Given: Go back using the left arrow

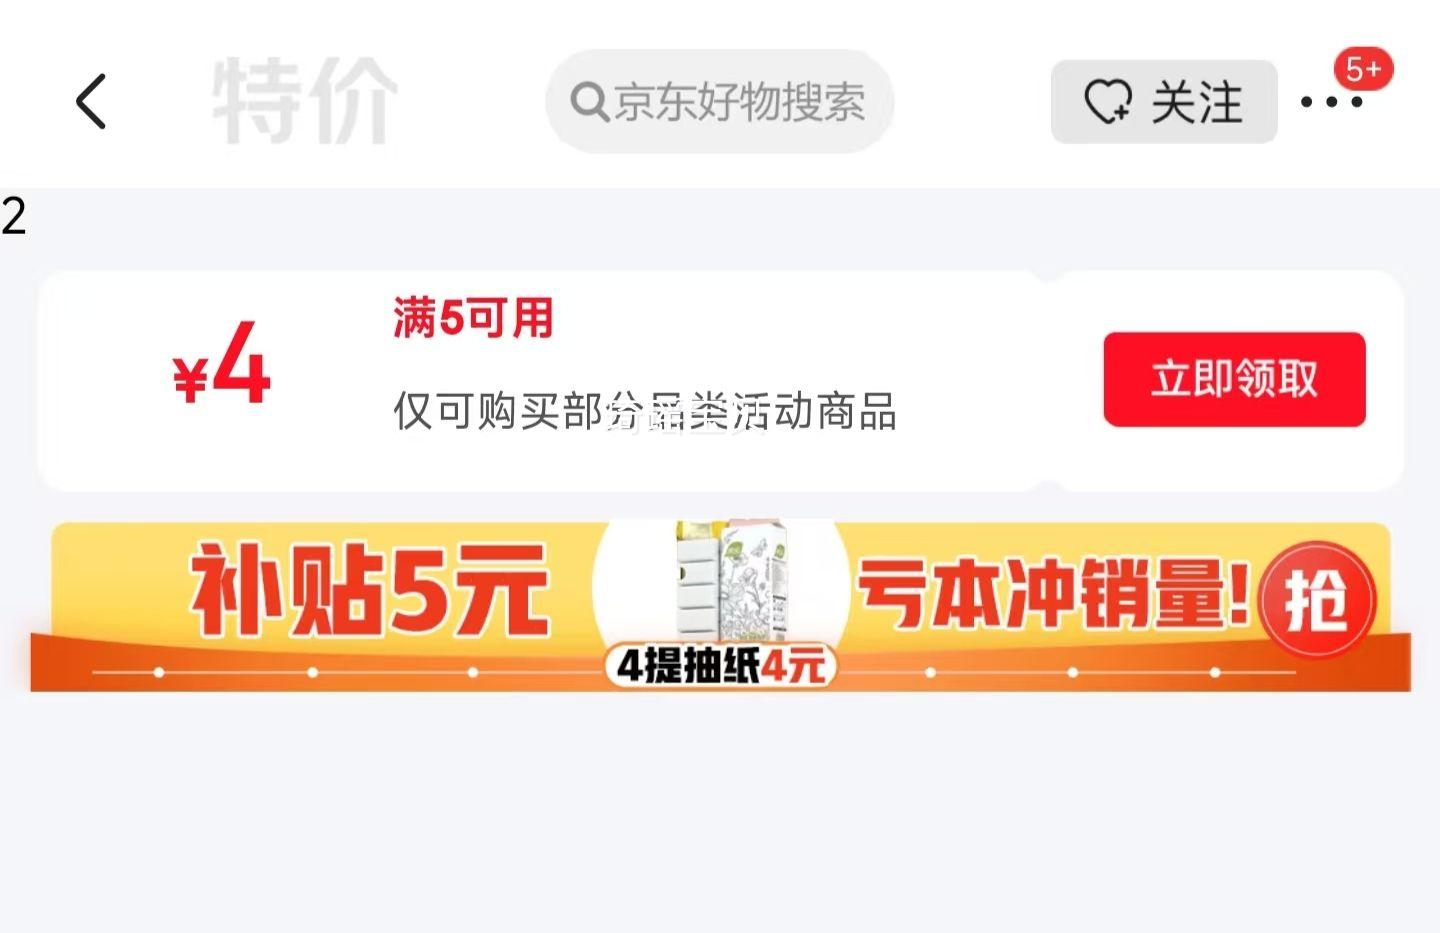Looking at the screenshot, I should pos(91,101).
